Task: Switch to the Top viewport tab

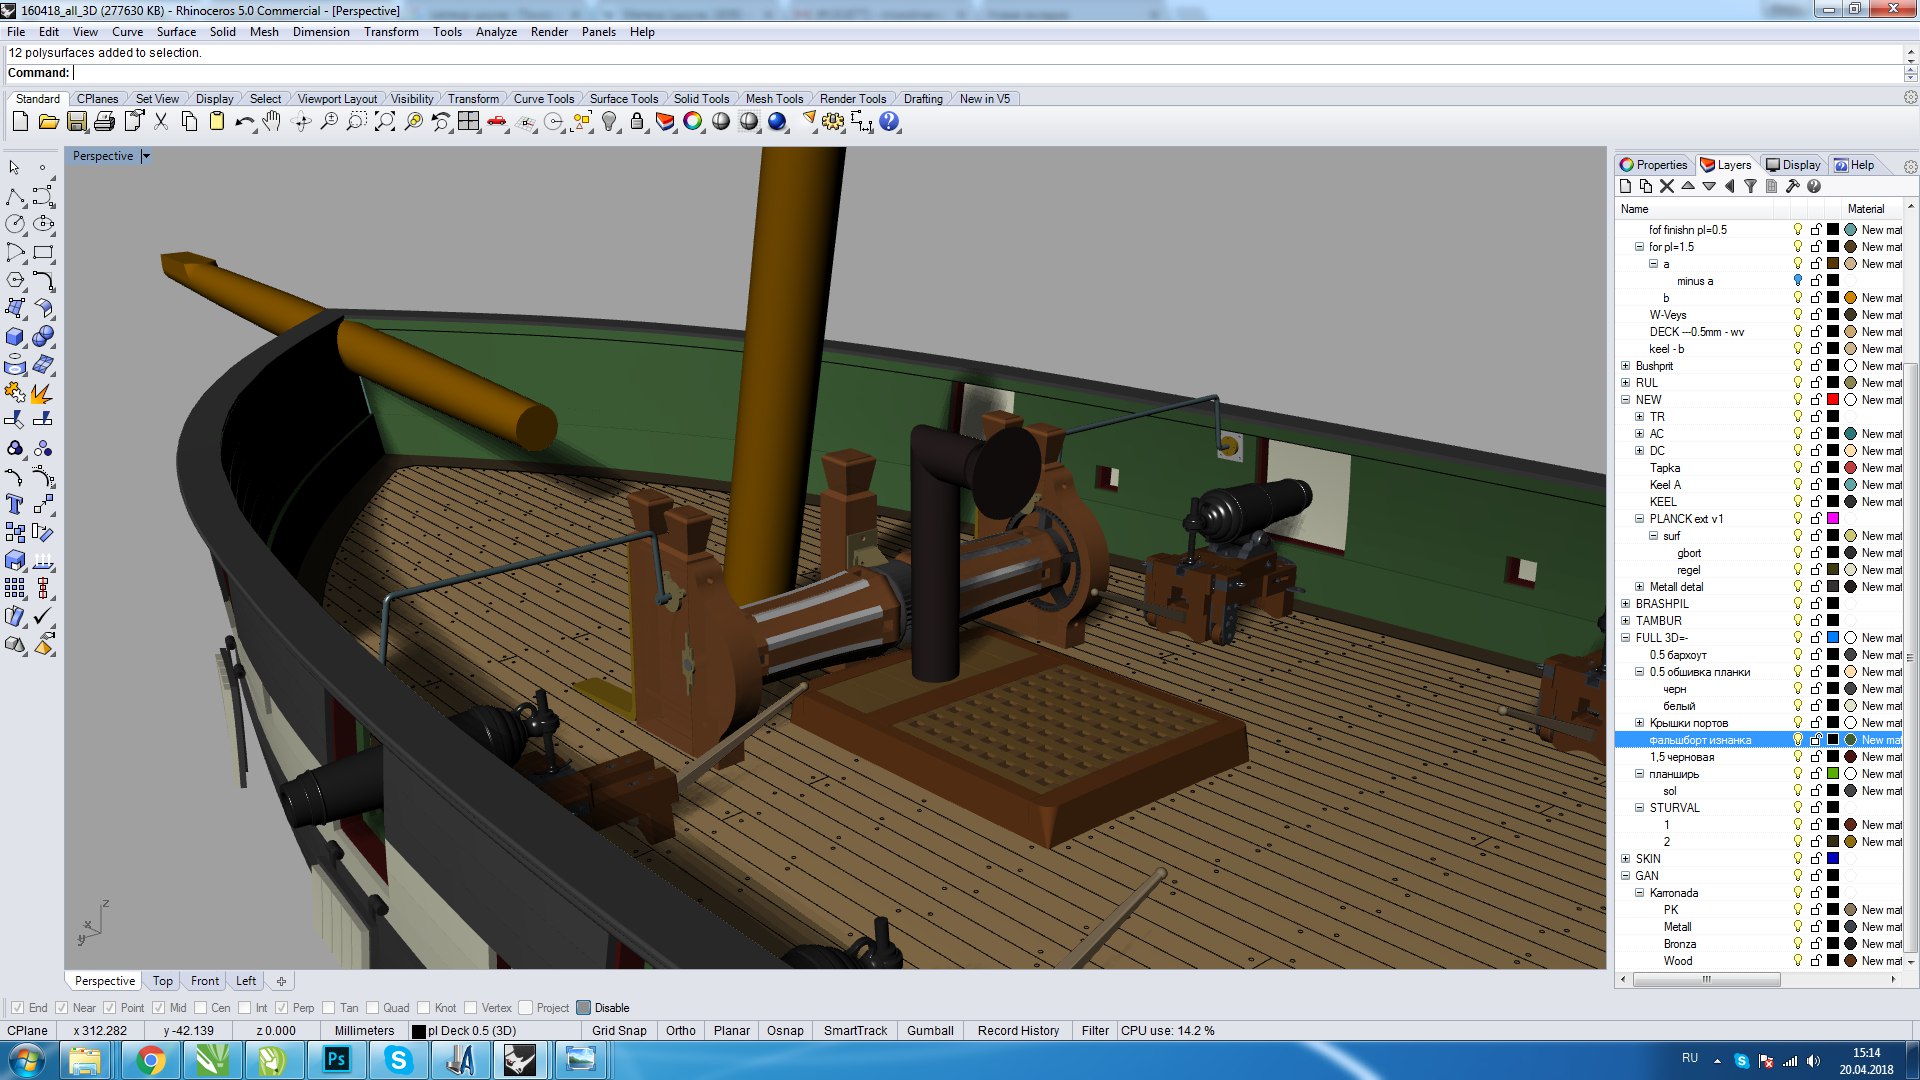Action: point(163,981)
